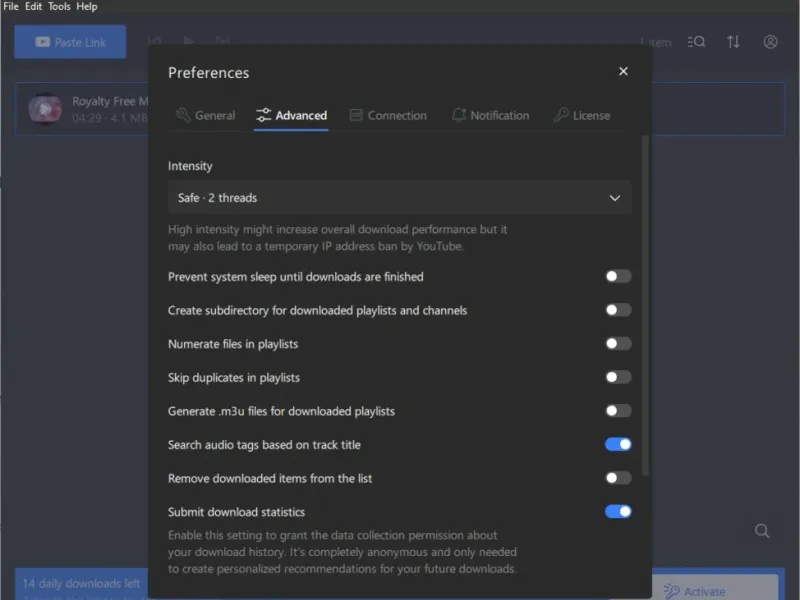Screen dimensions: 800x600
Task: Click the Royalty Free track thumbnail
Action: coord(45,108)
